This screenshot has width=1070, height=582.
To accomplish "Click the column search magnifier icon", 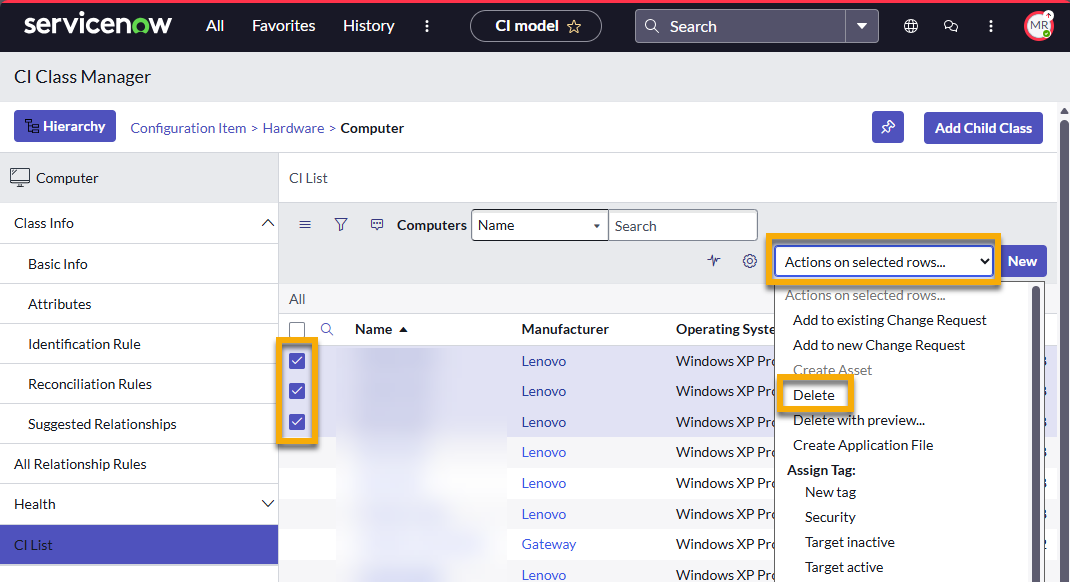I will coord(326,329).
